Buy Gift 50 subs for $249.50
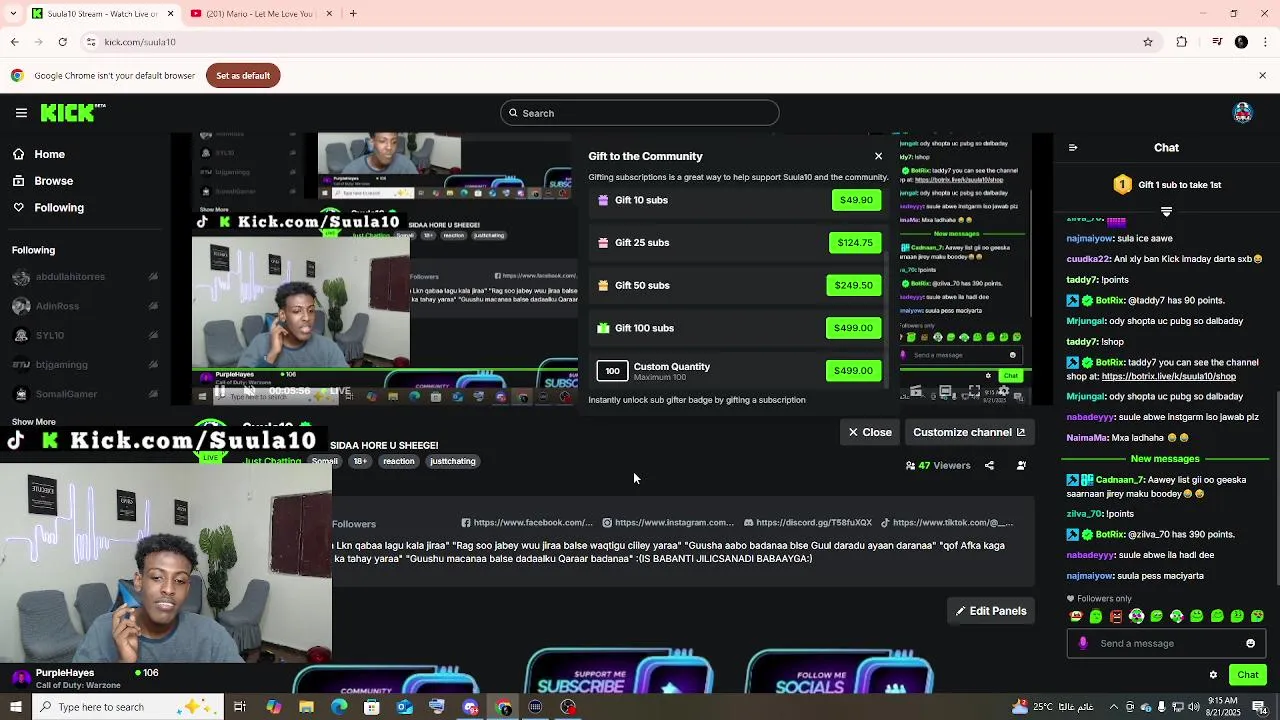Viewport: 1280px width, 720px height. [854, 285]
